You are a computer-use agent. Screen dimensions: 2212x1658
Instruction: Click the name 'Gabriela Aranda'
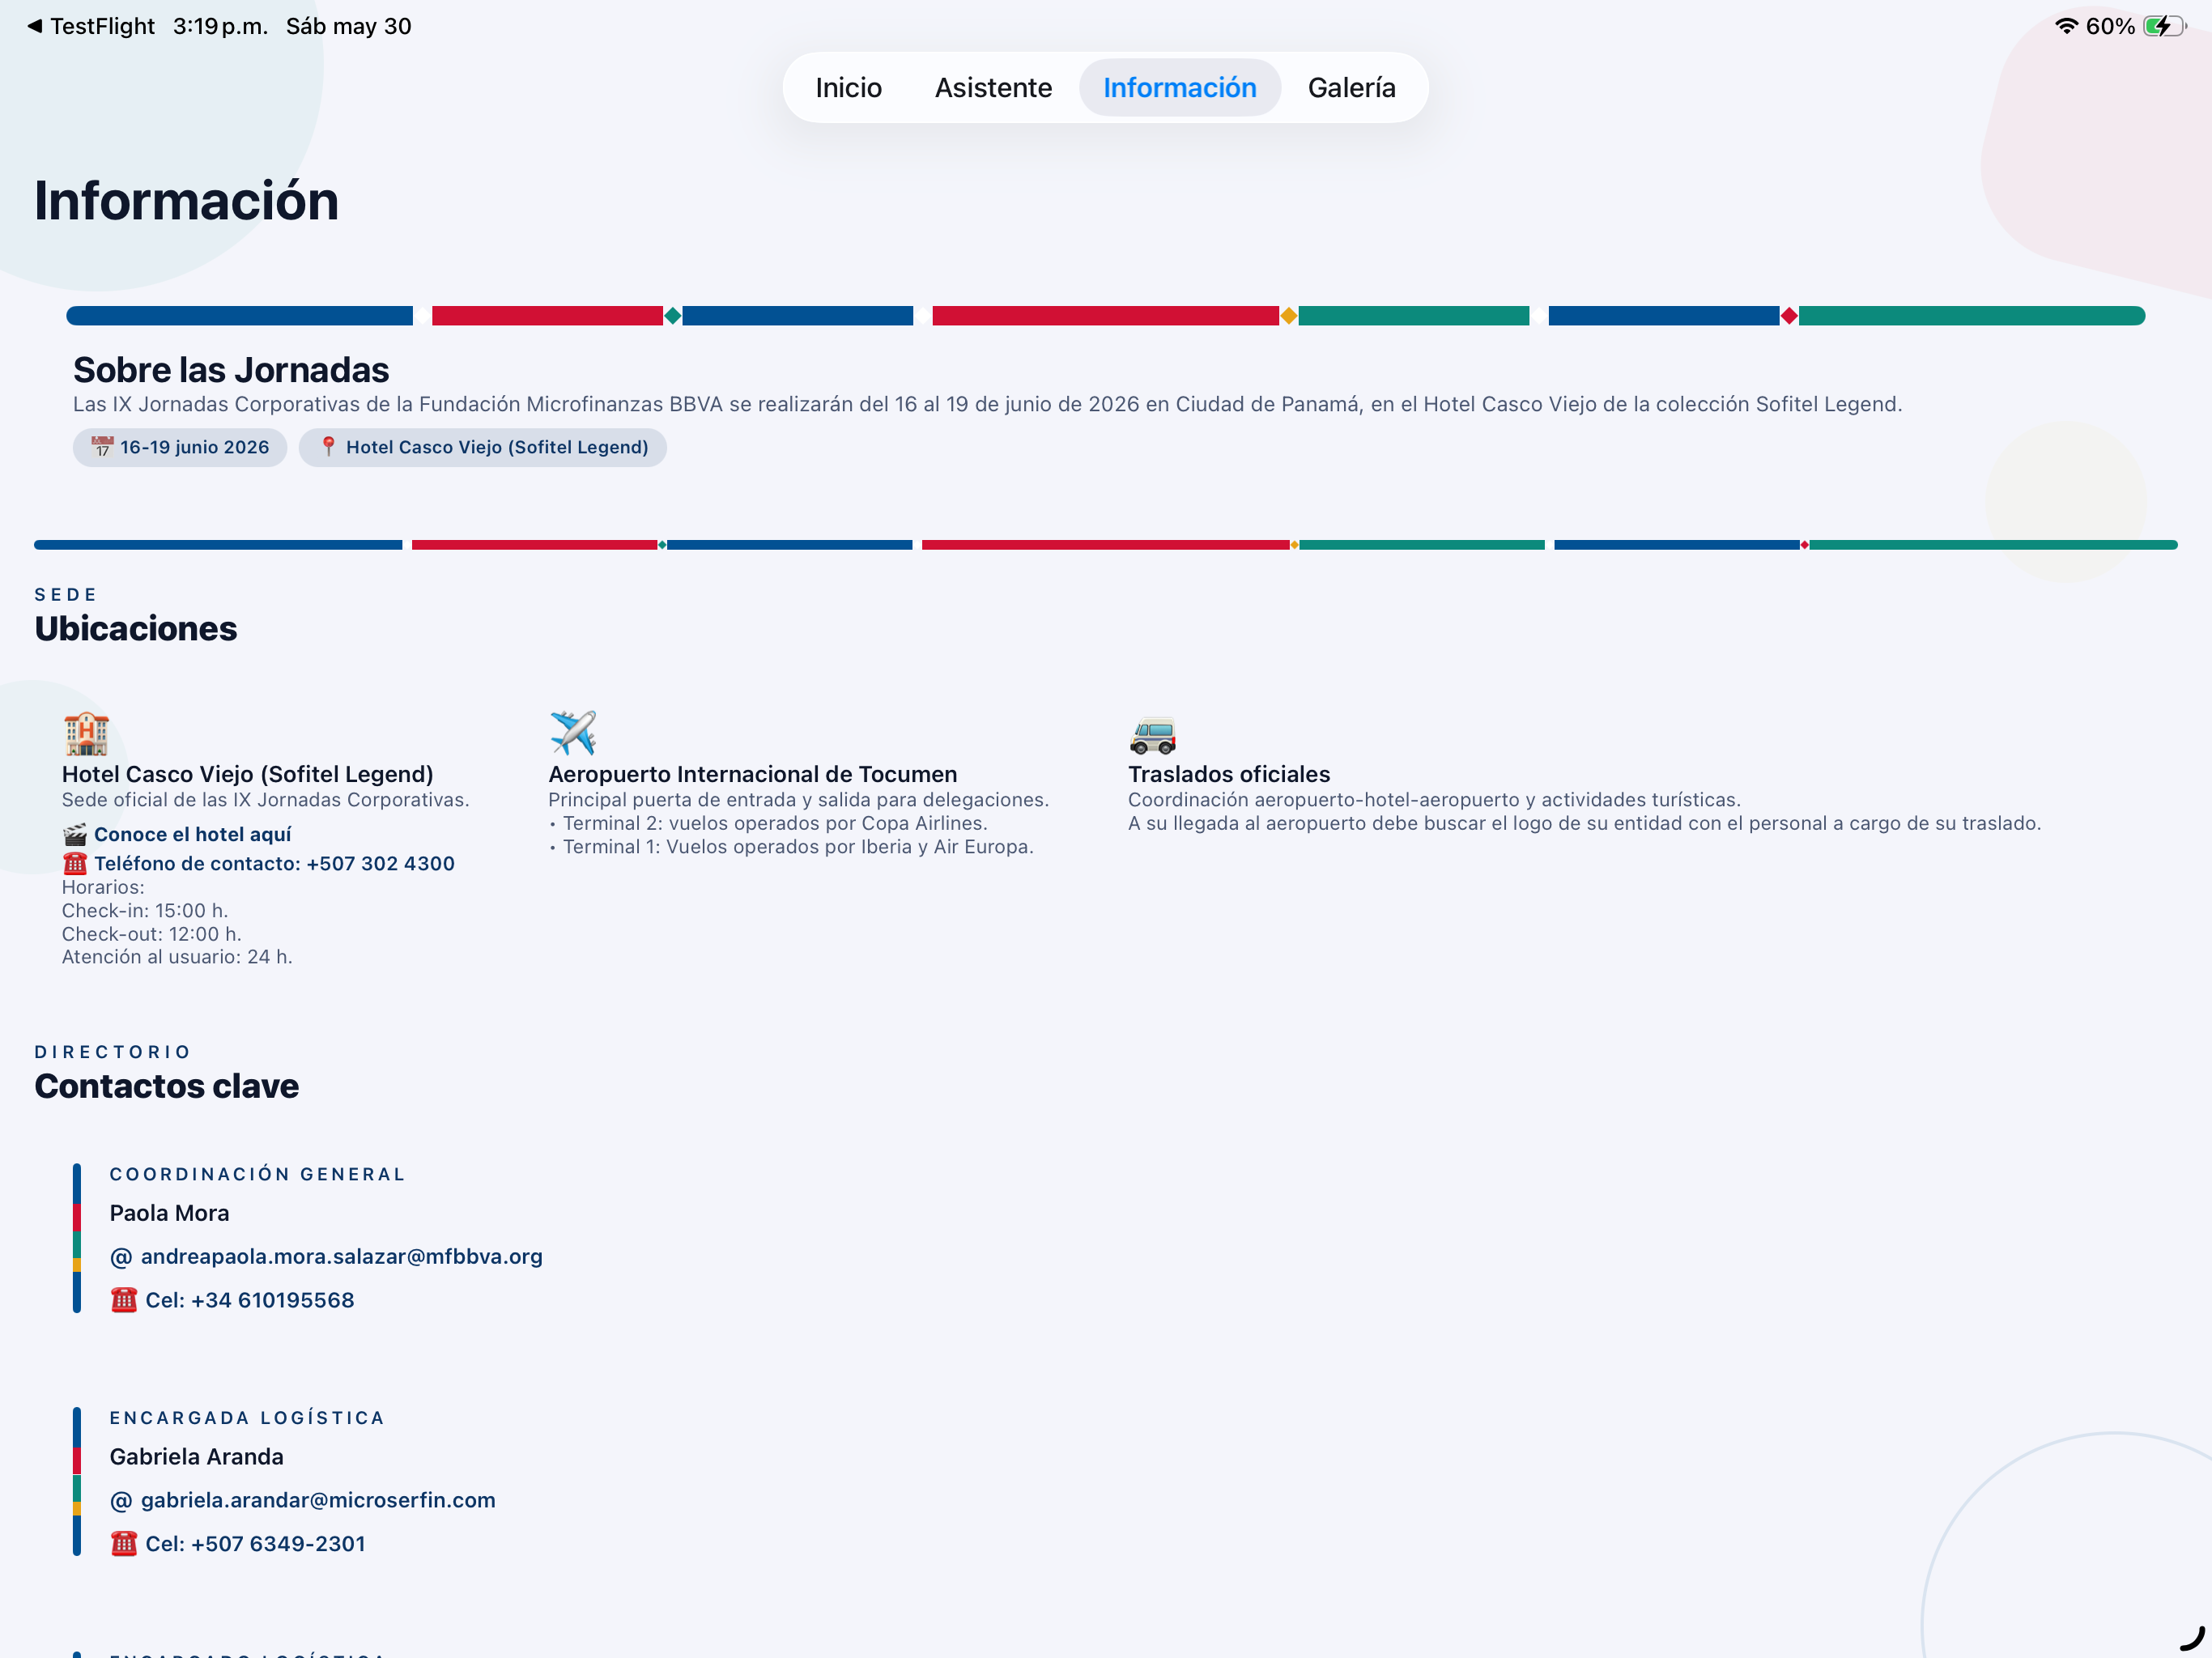pos(196,1457)
